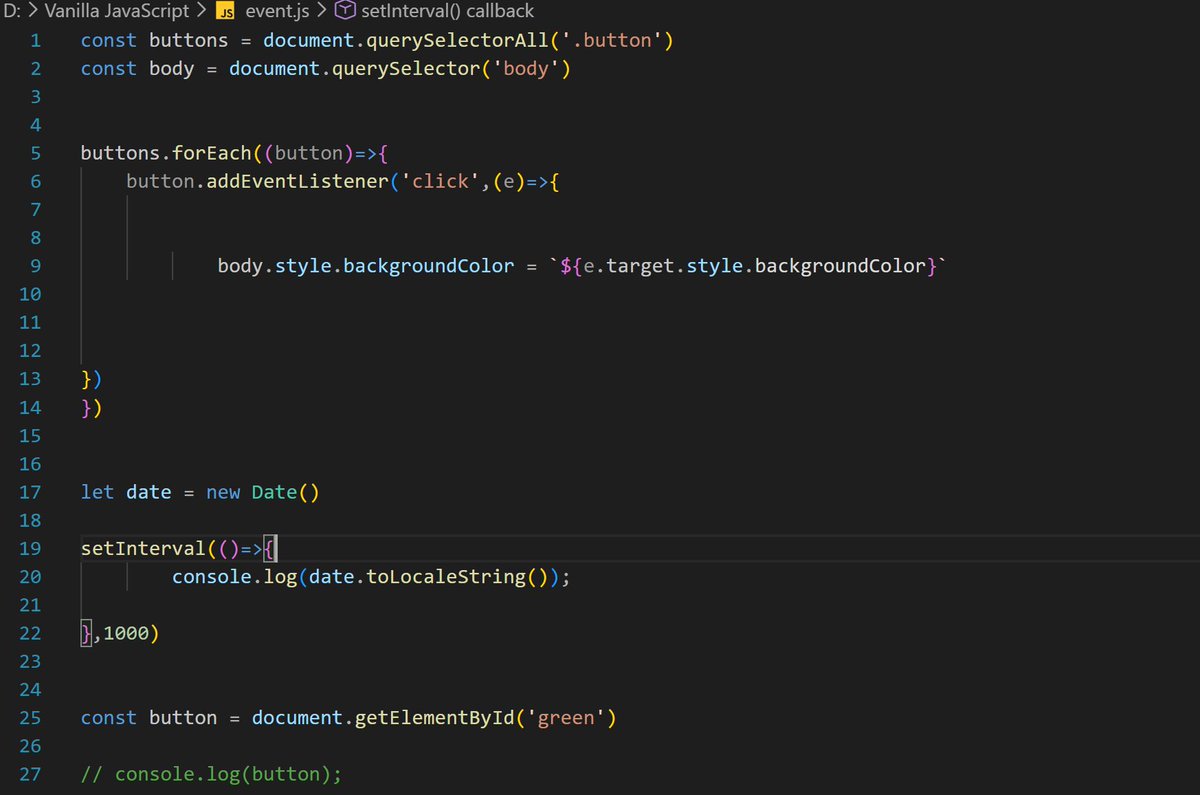
Task: Click line number 5 in gutter
Action: coord(36,154)
